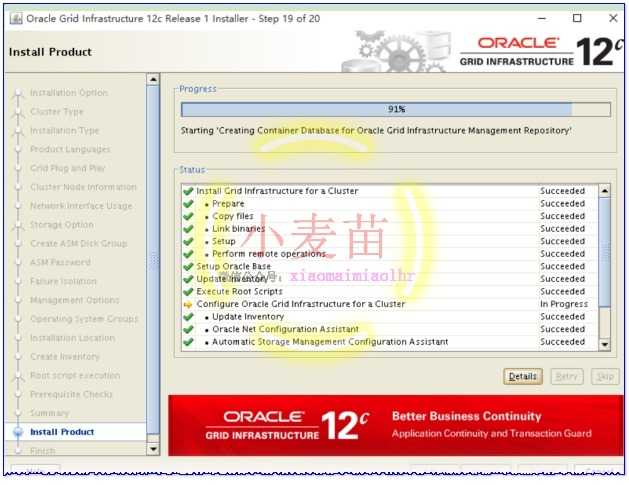Click 'Starting Creating Container Database' progress message
629x485 pixels.
376,131
